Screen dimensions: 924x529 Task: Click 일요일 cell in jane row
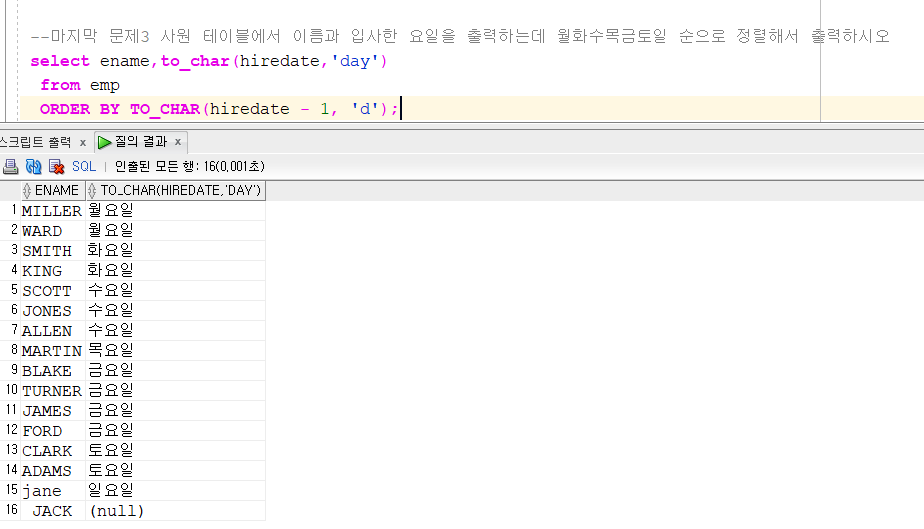pyautogui.click(x=176, y=491)
